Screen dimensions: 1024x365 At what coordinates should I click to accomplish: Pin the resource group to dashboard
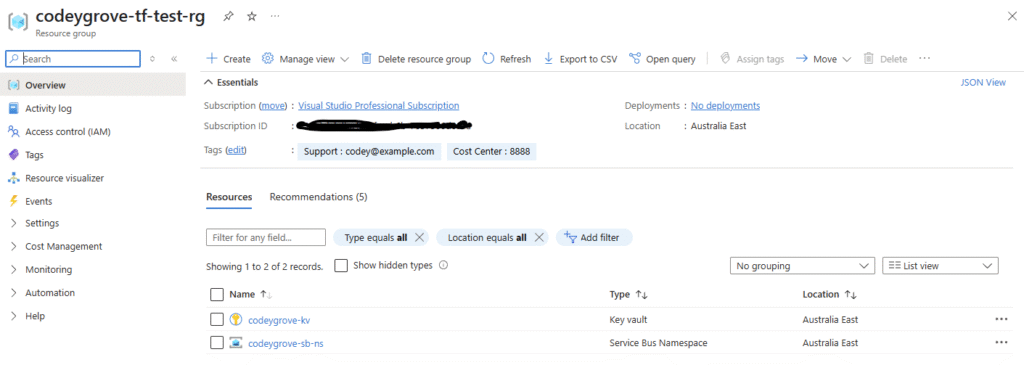229,17
